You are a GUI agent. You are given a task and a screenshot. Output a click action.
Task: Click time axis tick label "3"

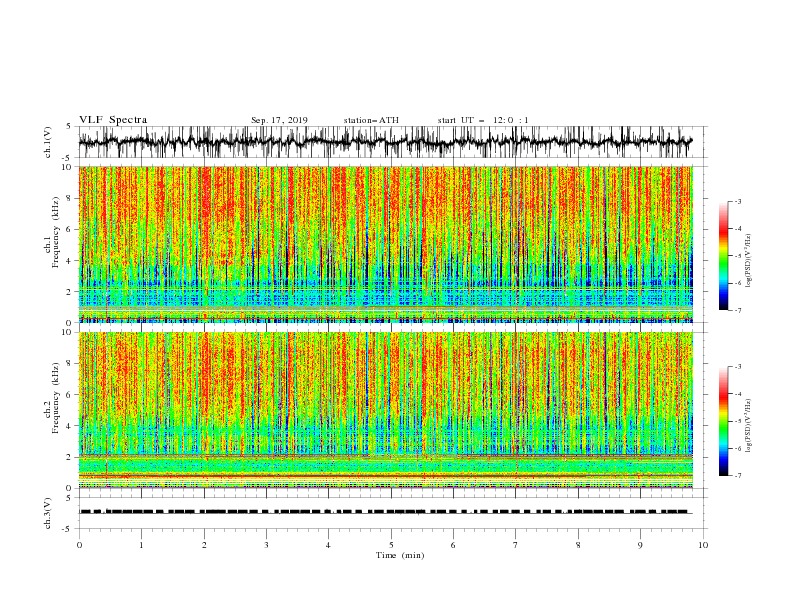click(266, 545)
